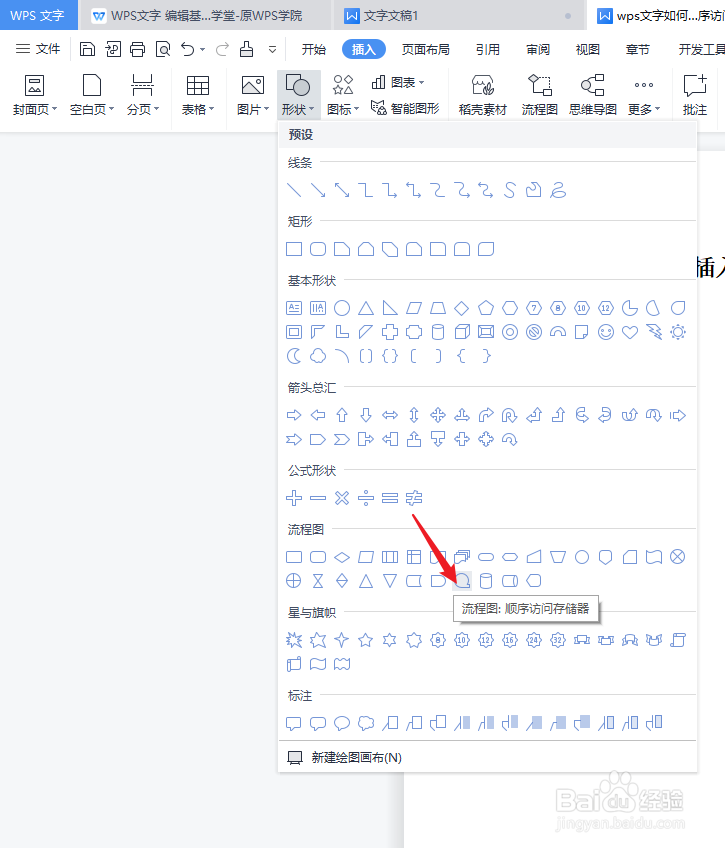
Task: Open 空白页 blank page dropdown
Action: tap(92, 95)
